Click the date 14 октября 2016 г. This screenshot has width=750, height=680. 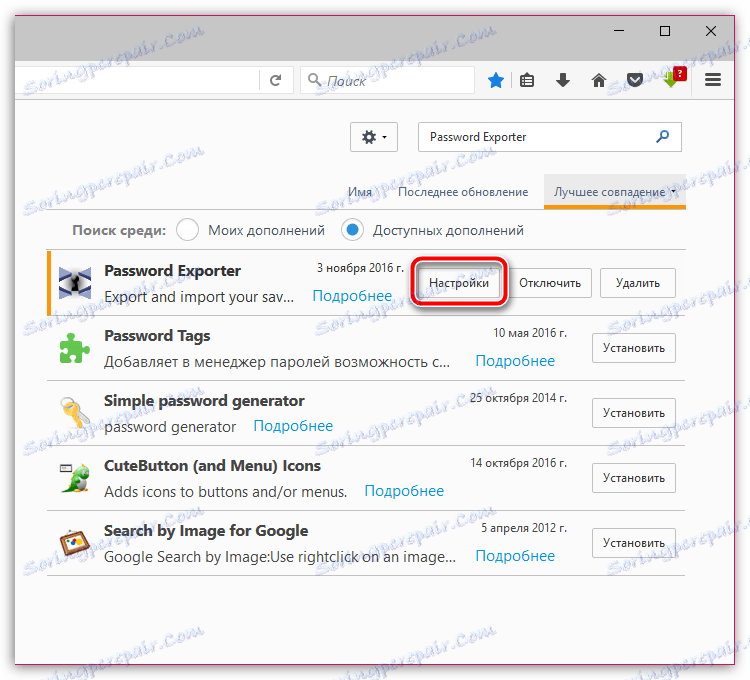click(518, 463)
